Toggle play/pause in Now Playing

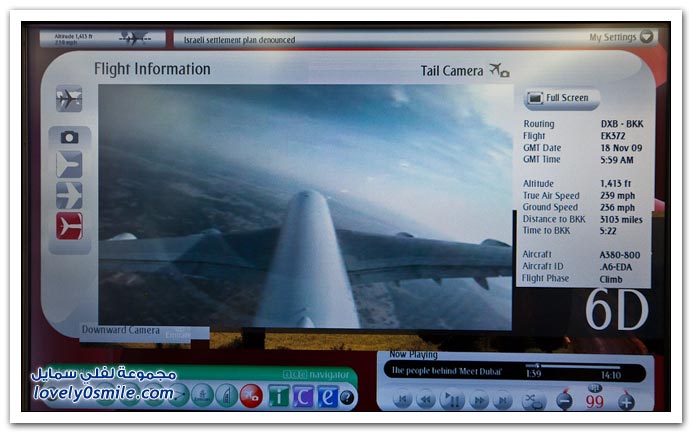coord(452,400)
